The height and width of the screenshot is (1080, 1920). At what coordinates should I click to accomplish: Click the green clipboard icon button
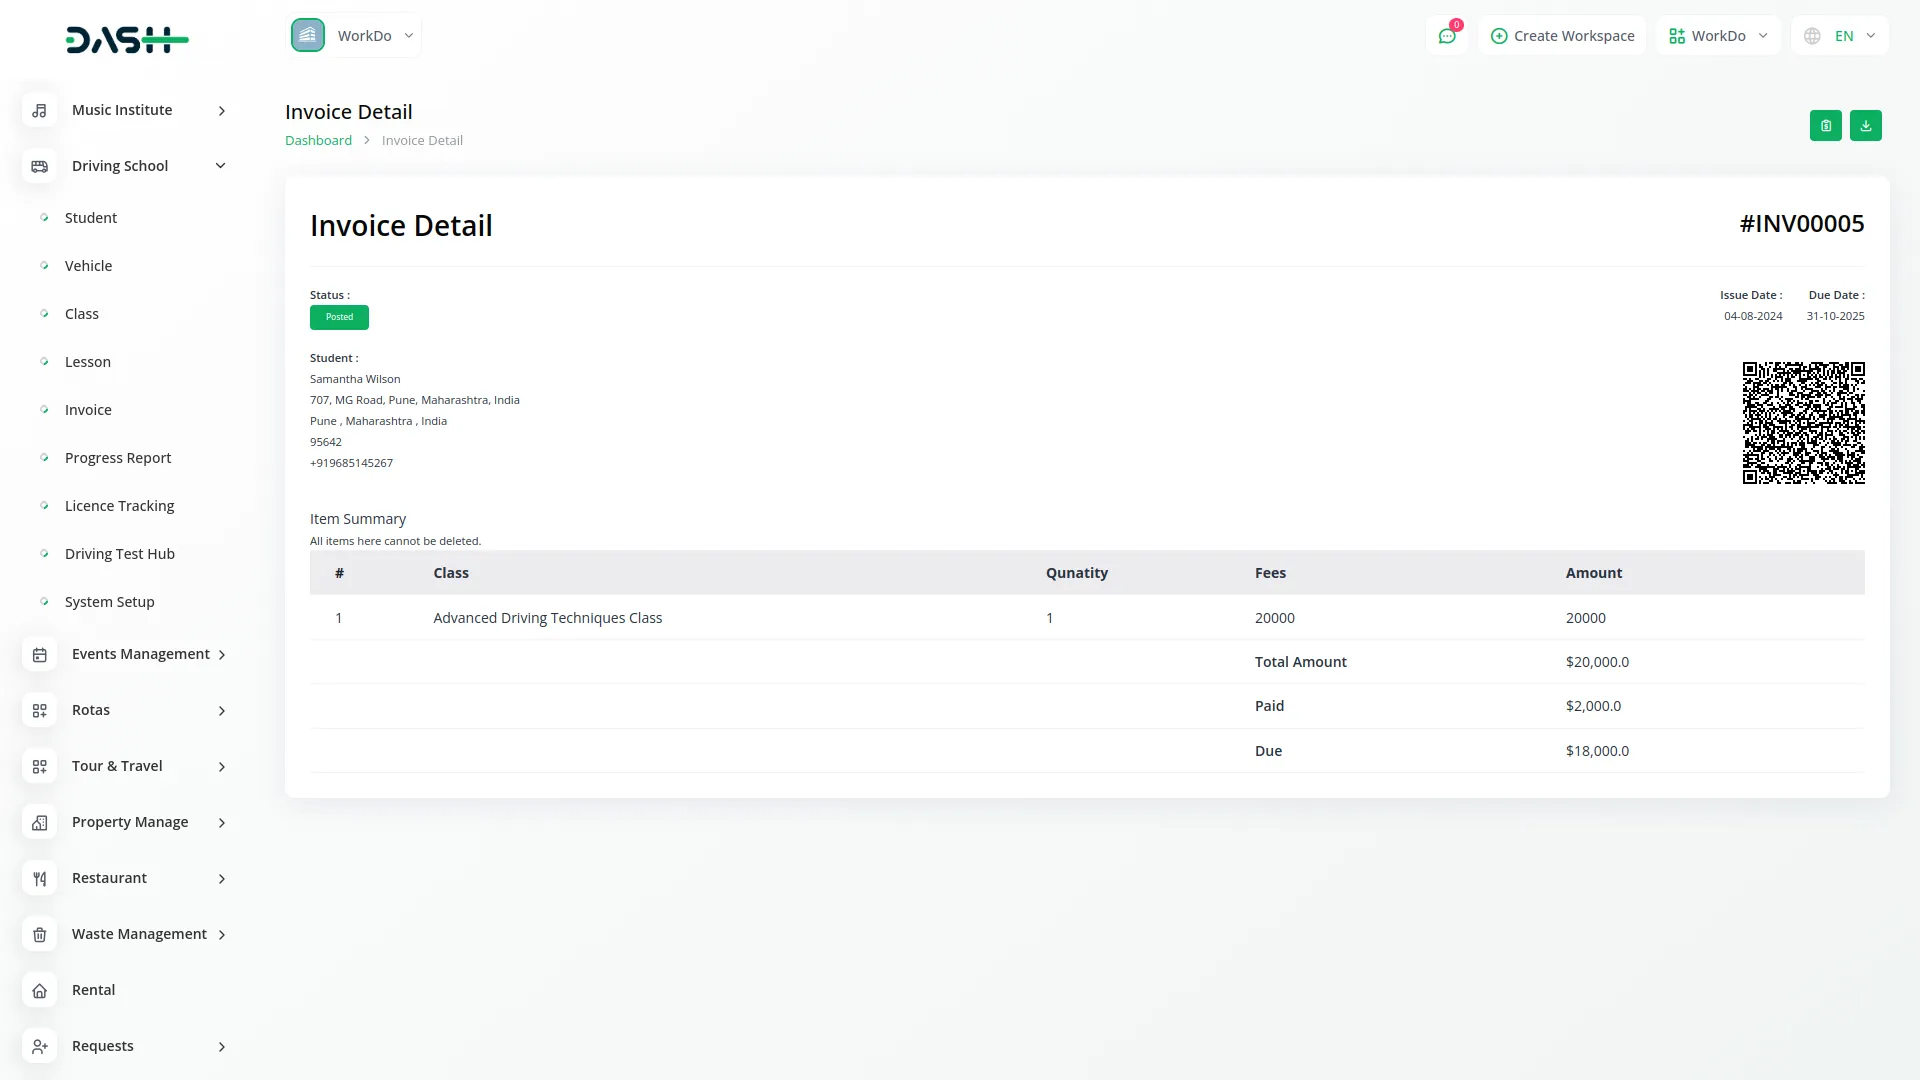(1825, 126)
